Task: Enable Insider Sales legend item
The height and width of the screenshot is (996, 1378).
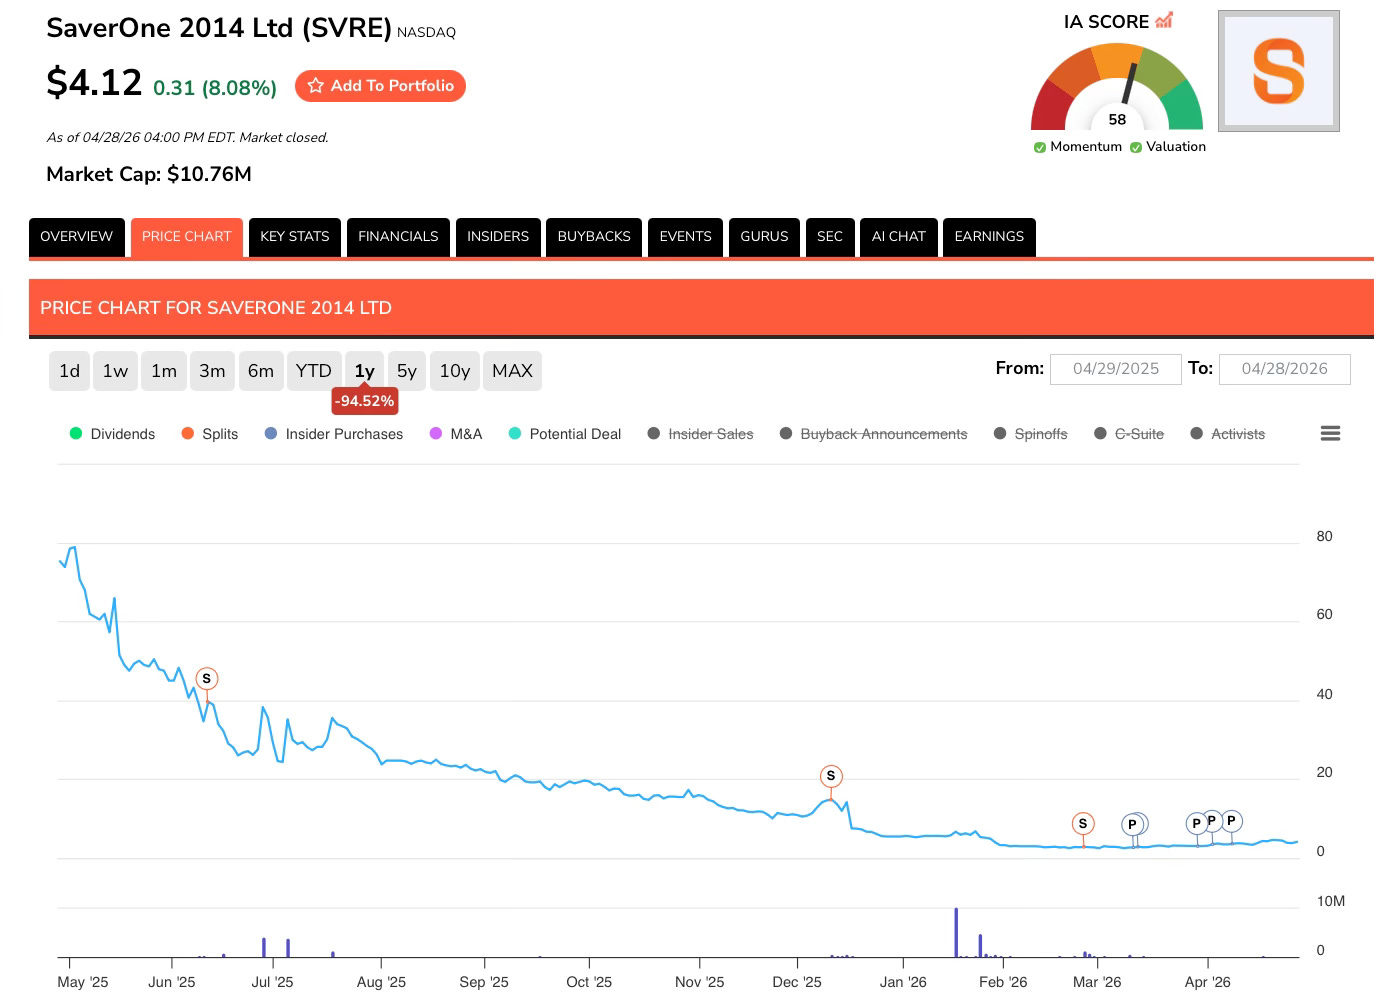Action: pyautogui.click(x=700, y=434)
